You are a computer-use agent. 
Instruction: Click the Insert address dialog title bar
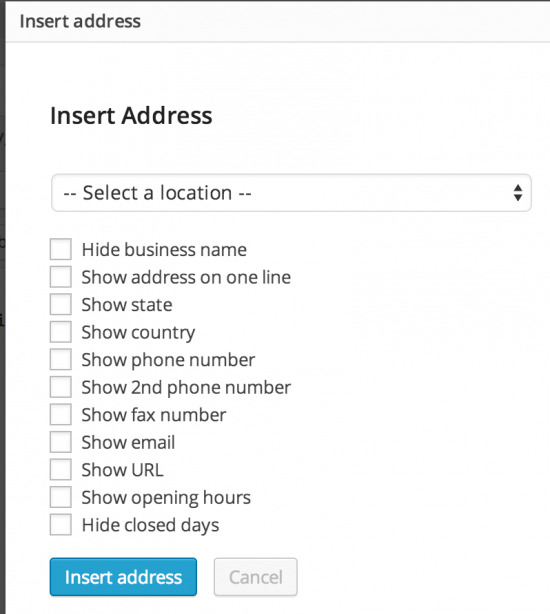point(278,21)
